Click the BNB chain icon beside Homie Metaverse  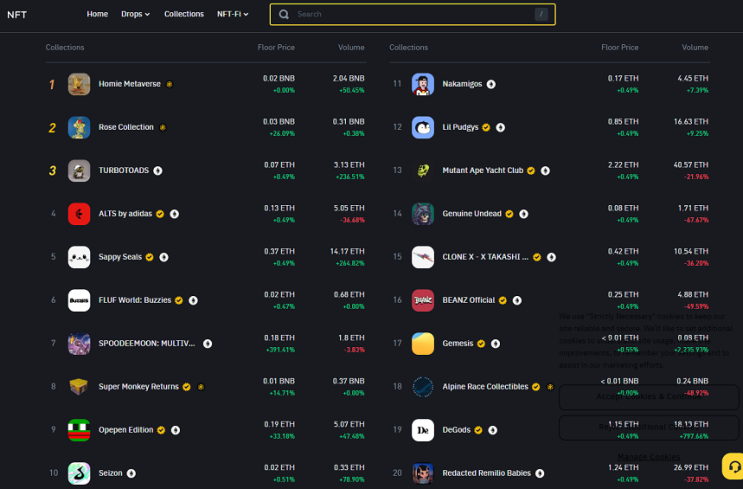coord(169,84)
